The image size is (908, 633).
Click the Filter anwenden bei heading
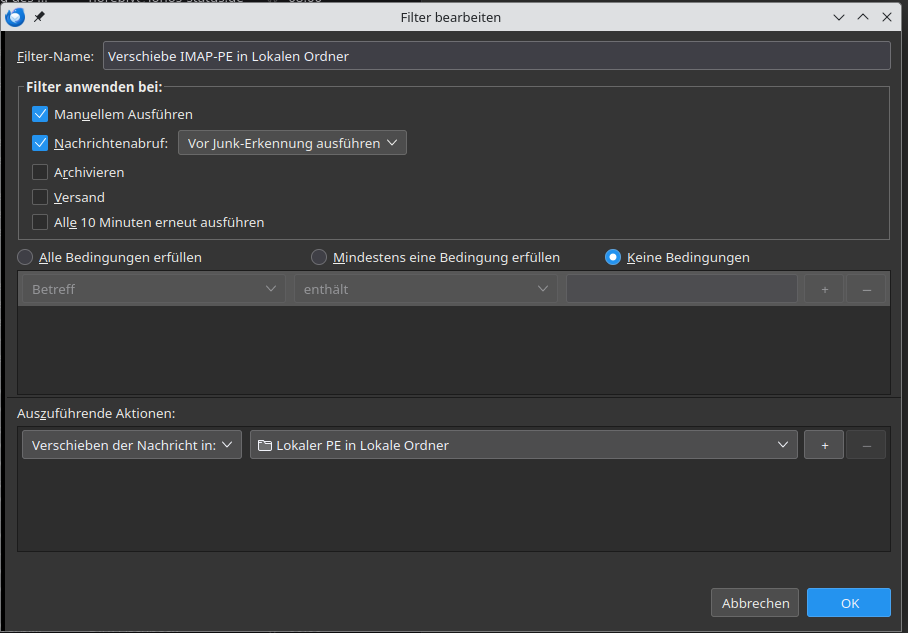point(94,87)
